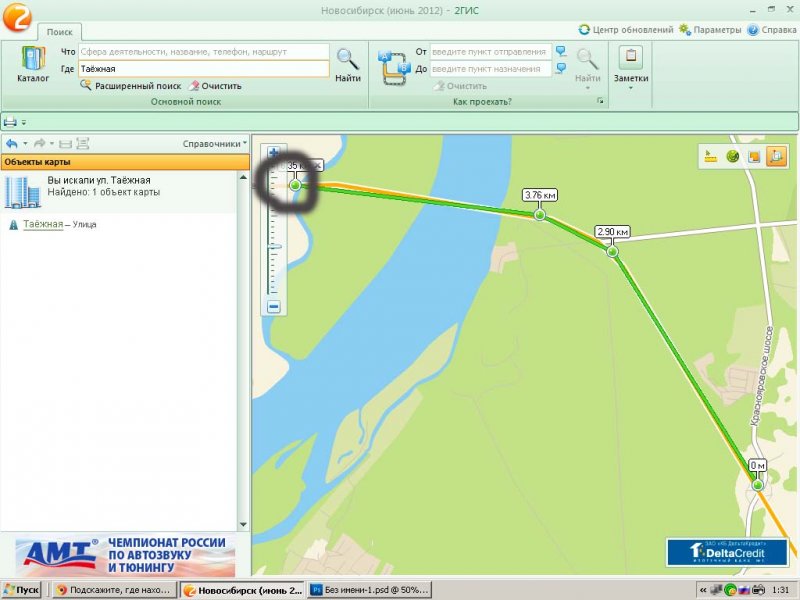The image size is (800, 600).
Task: Toggle the 3D buildings map mode button
Action: (x=776, y=156)
